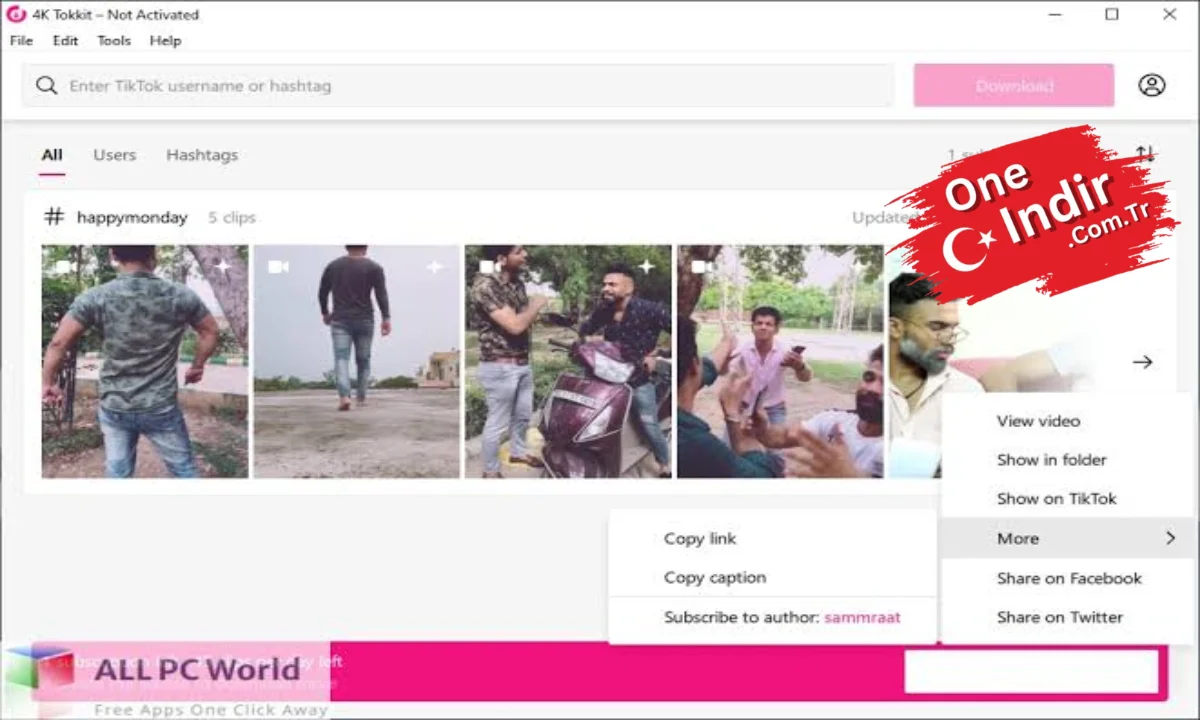This screenshot has width=1200, height=720.
Task: Click the pink Download button
Action: [x=1014, y=85]
